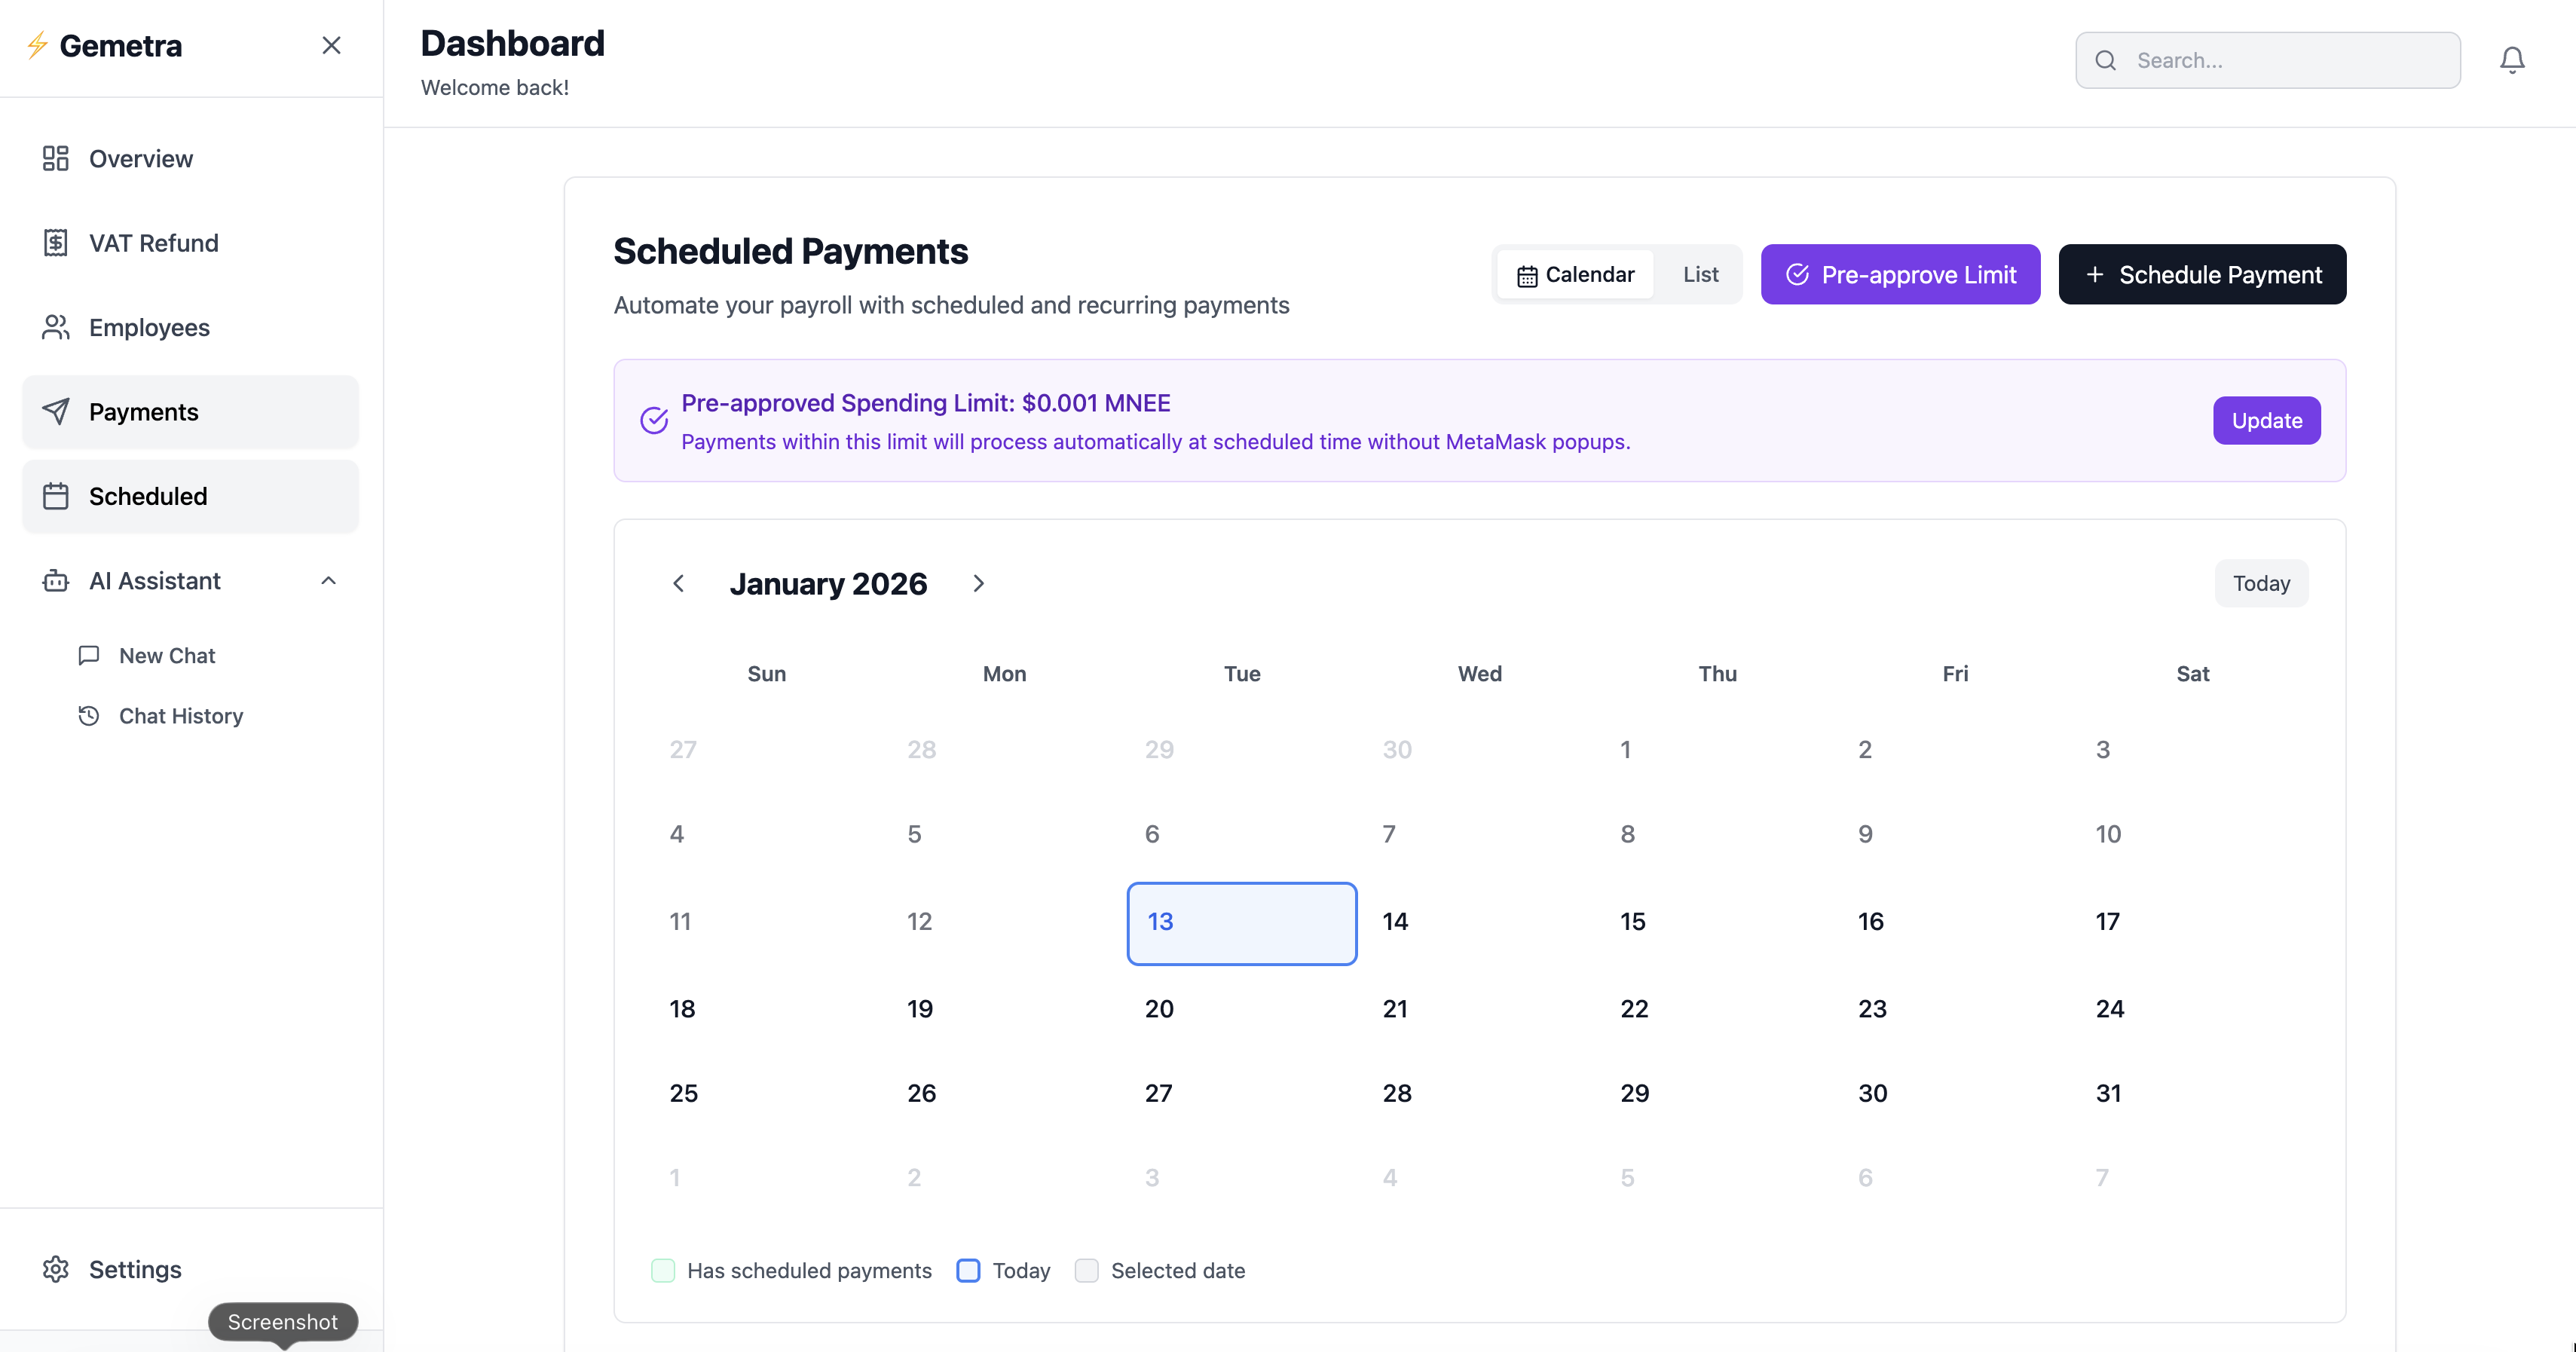Click the notification bell icon
The image size is (2576, 1352).
pyautogui.click(x=2511, y=60)
